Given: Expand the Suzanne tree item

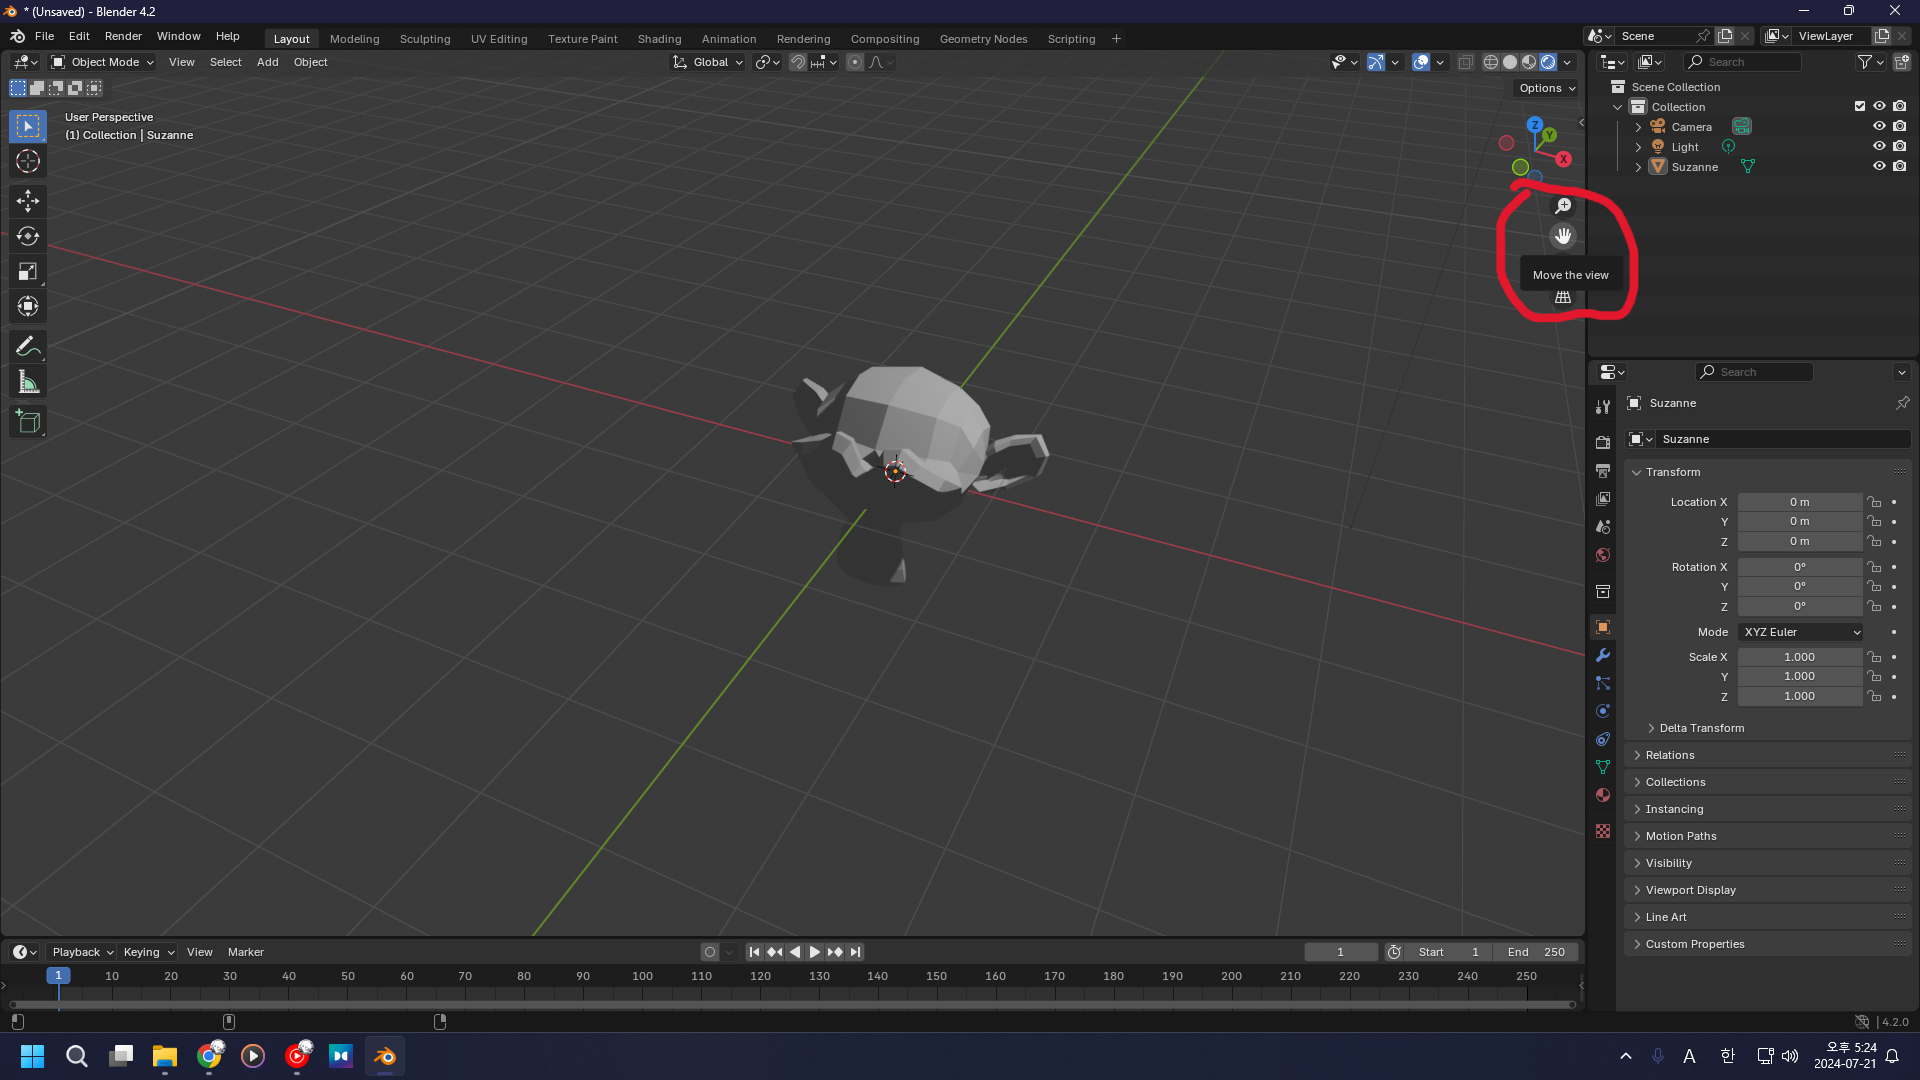Looking at the screenshot, I should tap(1638, 167).
